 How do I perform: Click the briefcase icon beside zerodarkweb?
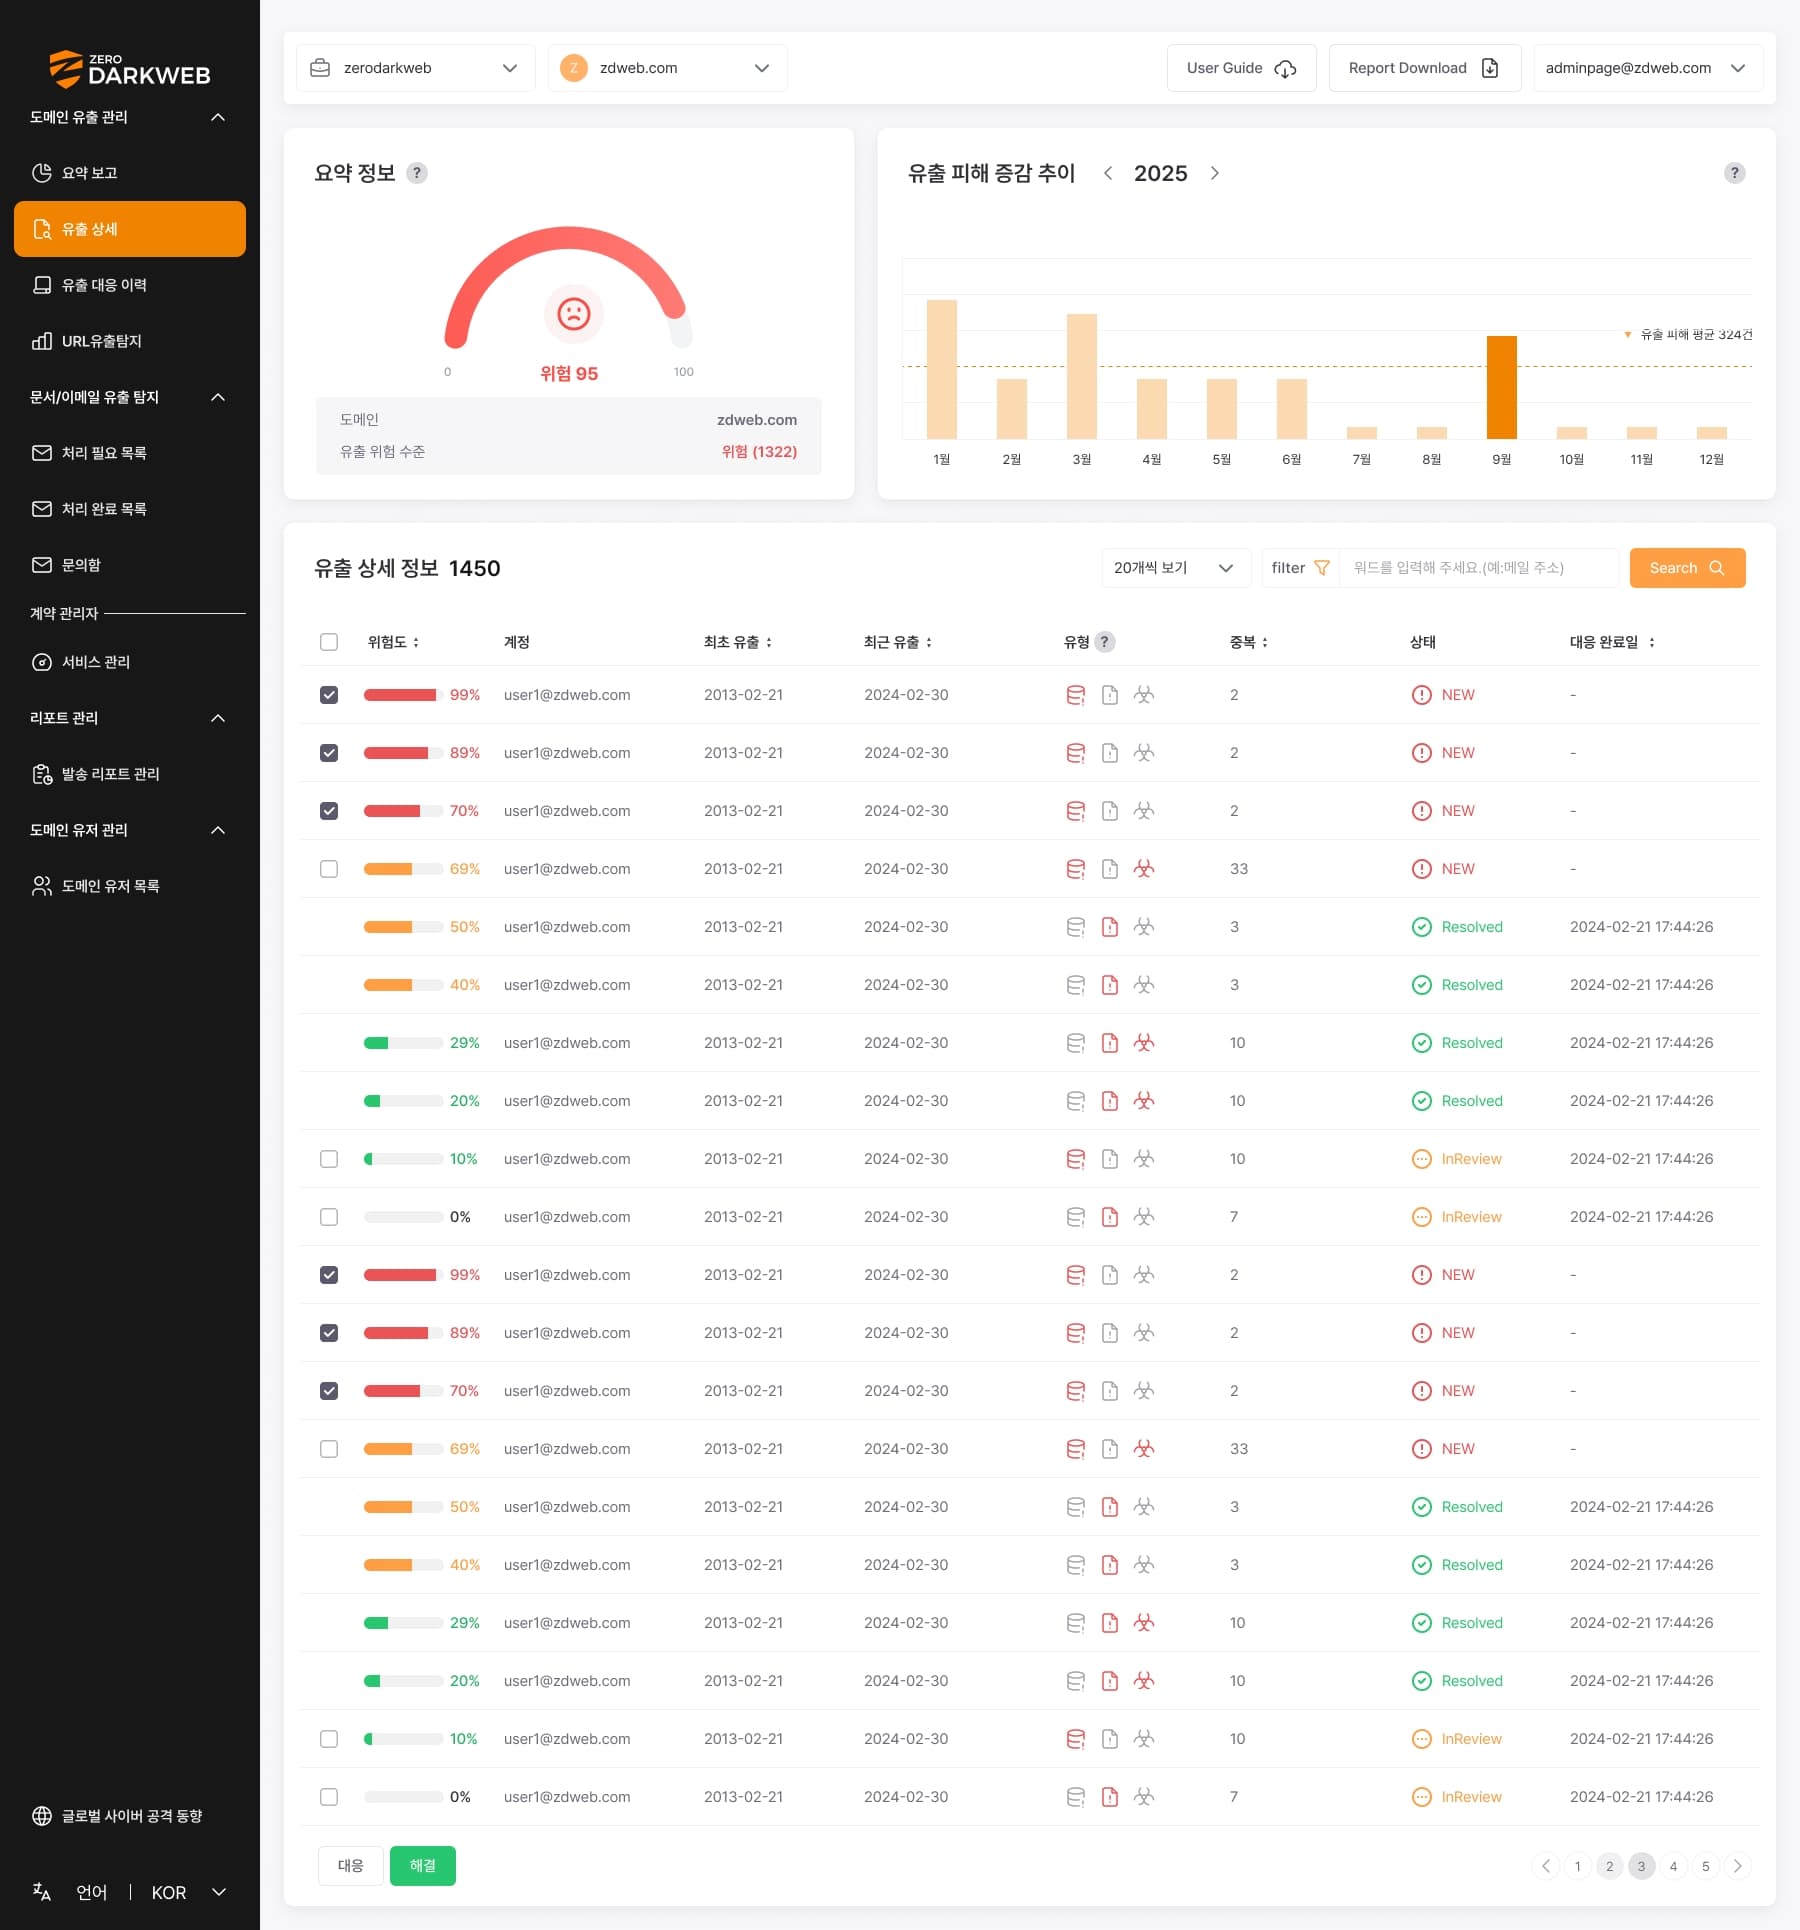[320, 68]
